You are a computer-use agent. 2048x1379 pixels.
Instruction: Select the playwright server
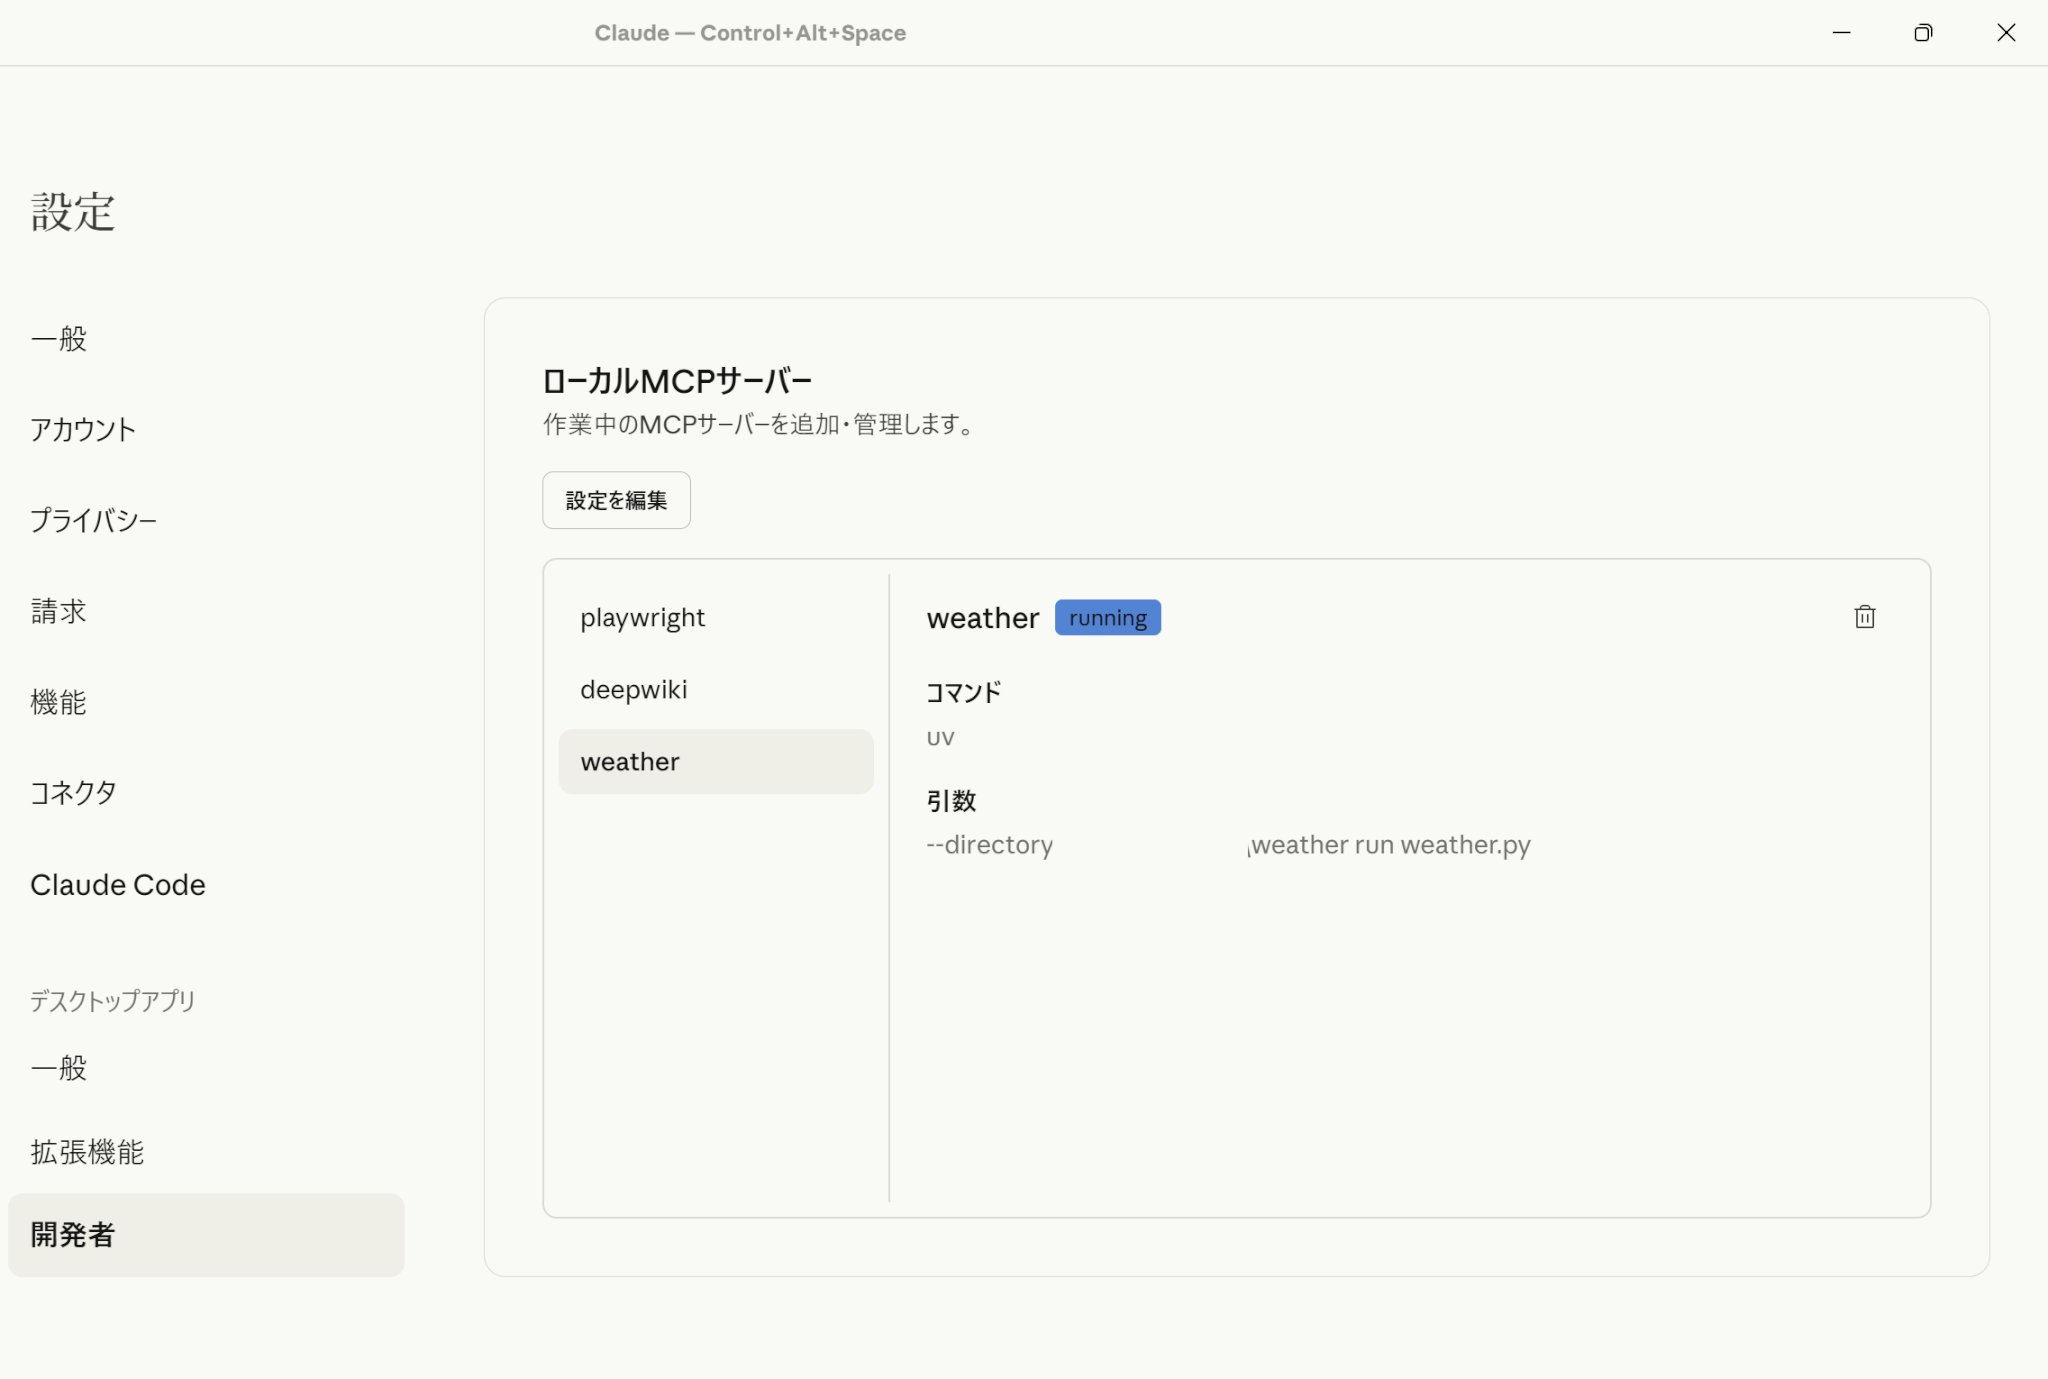tap(643, 618)
